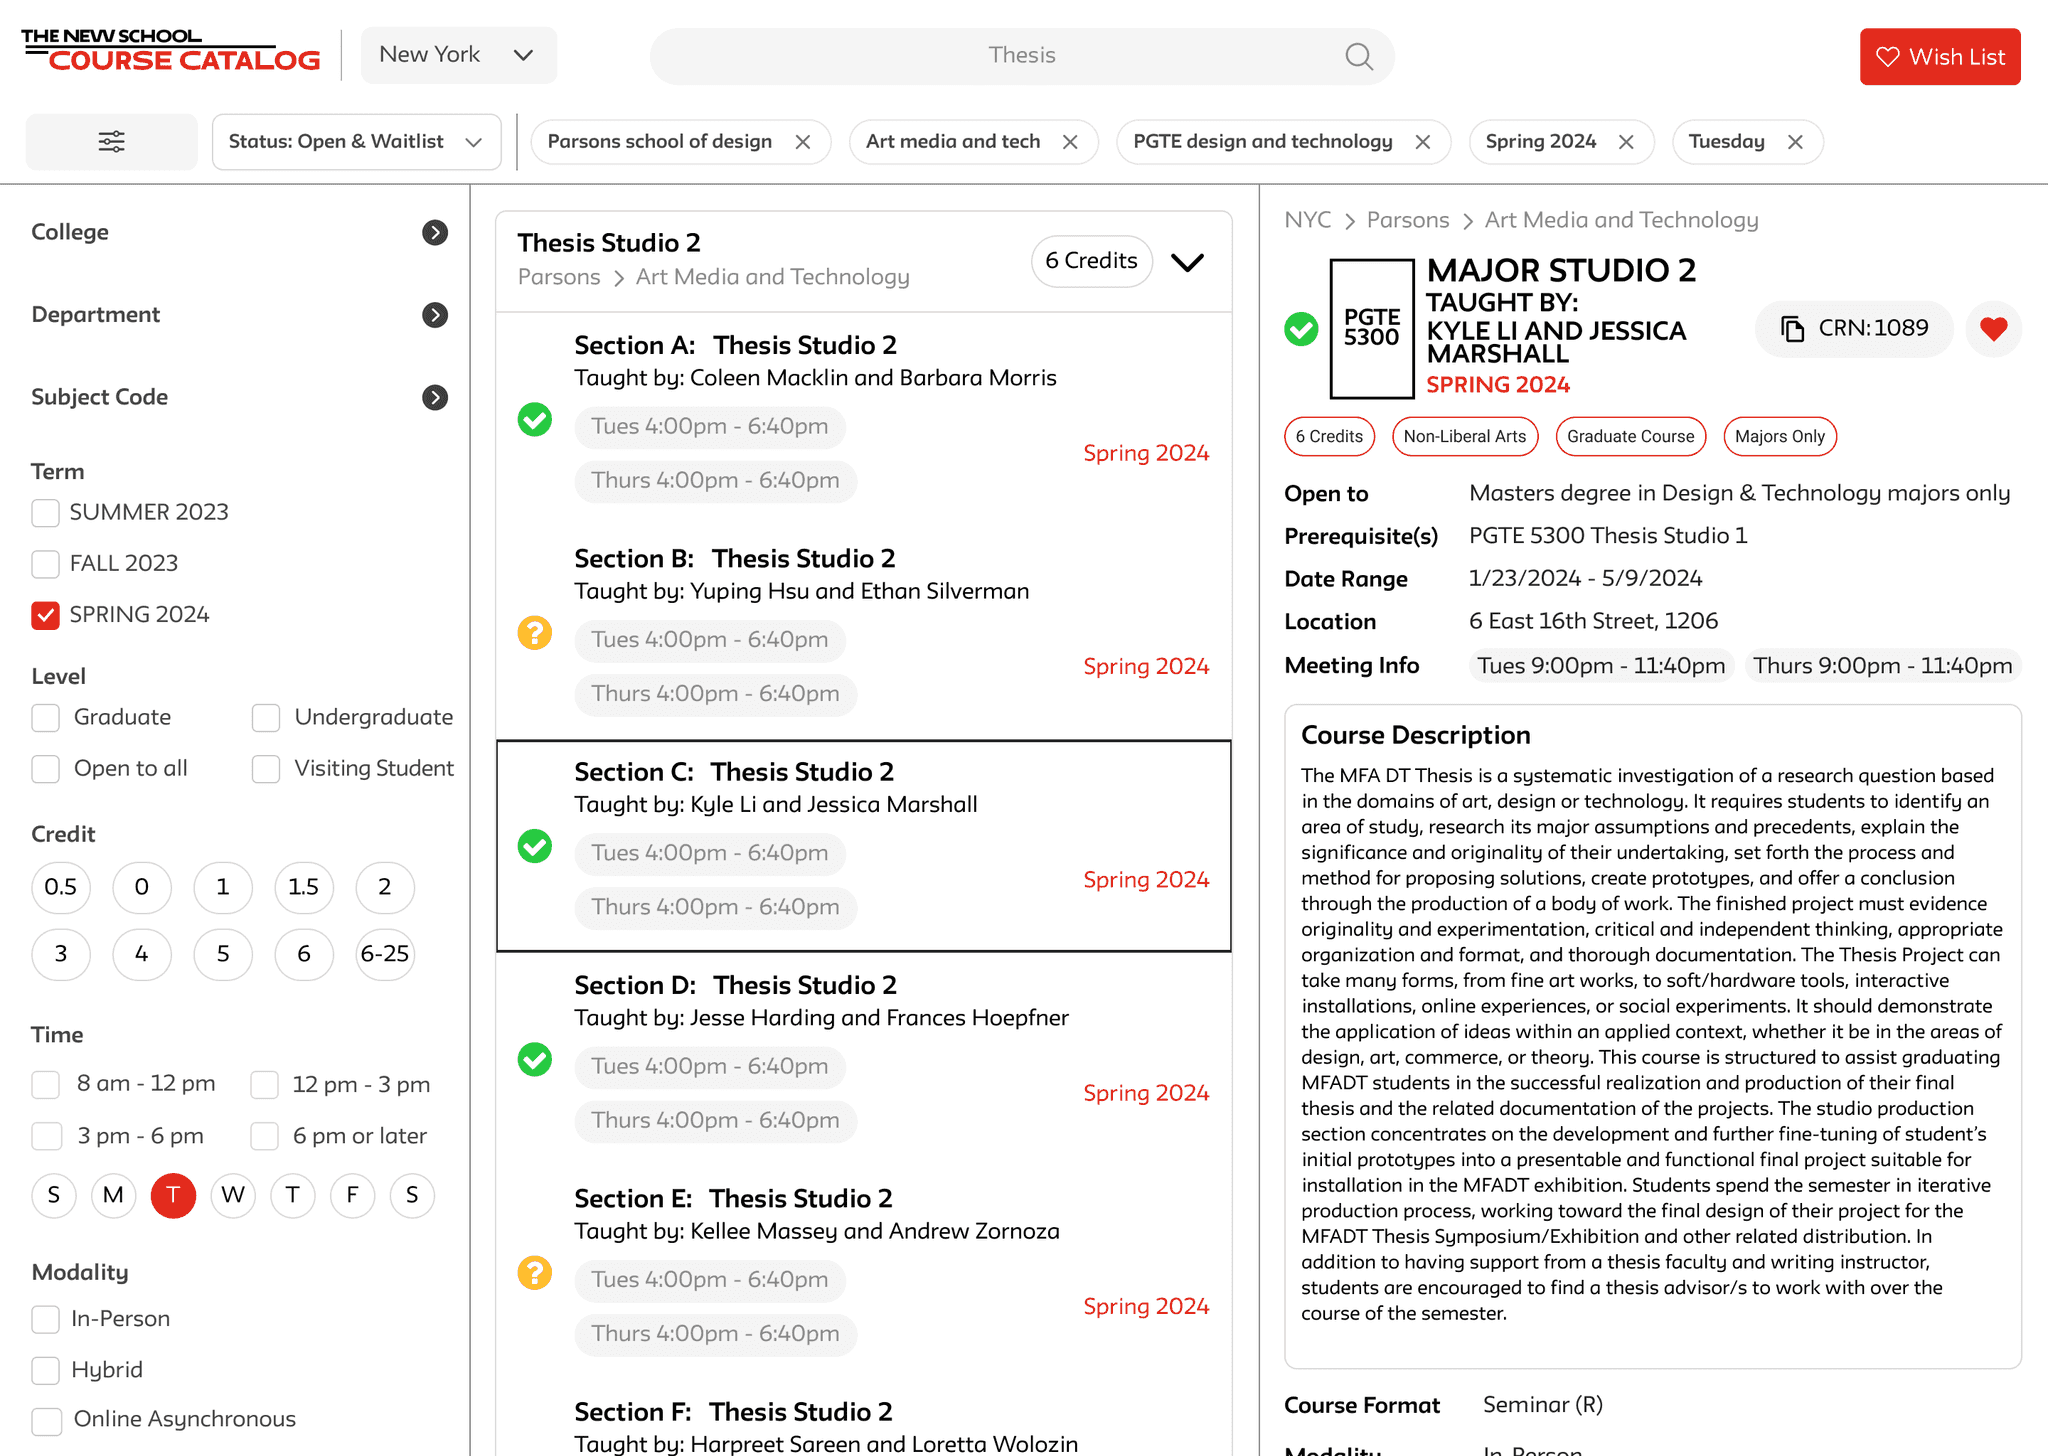The height and width of the screenshot is (1456, 2048).
Task: Click Section C open status checkmark
Action: tap(535, 846)
